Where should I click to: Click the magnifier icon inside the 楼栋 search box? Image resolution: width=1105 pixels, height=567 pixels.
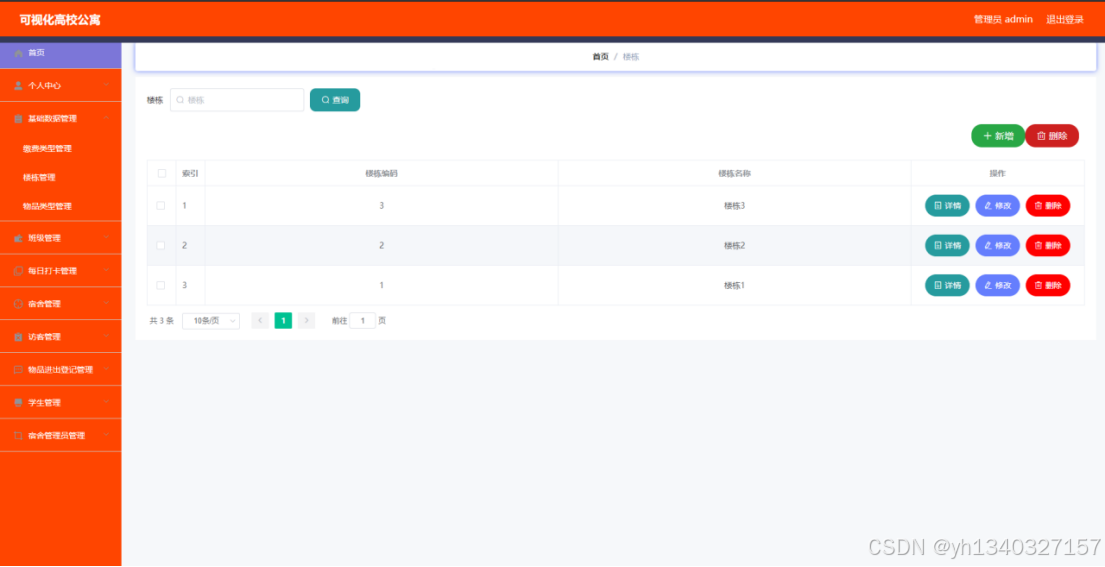(180, 100)
